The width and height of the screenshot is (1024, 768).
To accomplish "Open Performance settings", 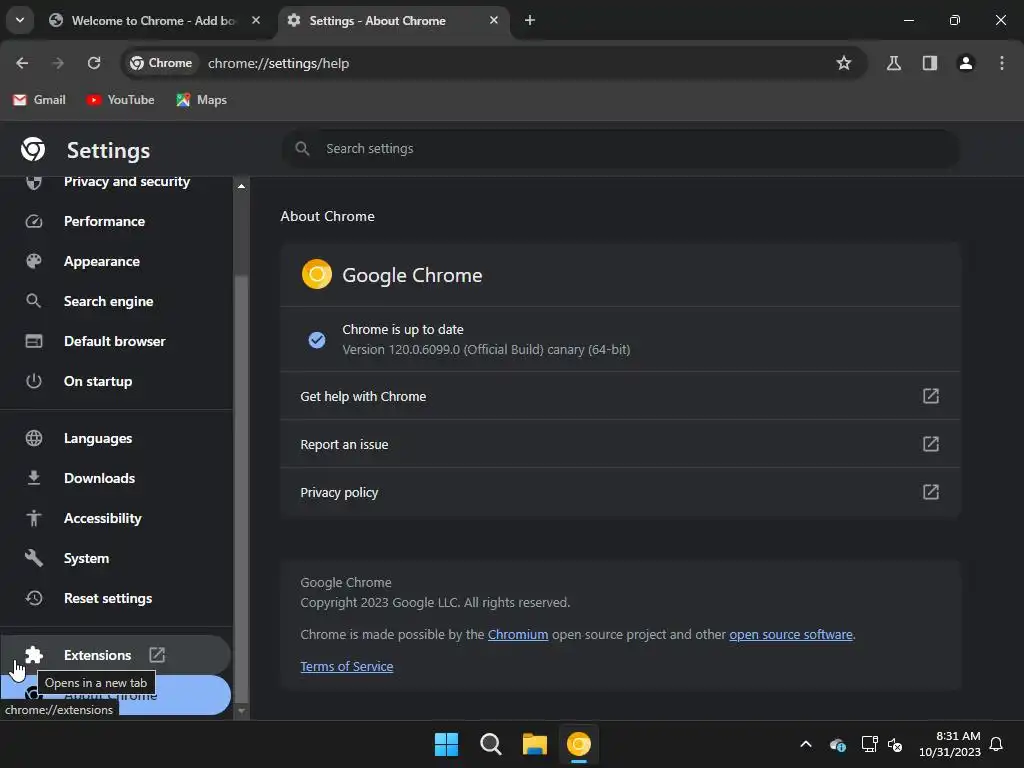I will [116, 221].
